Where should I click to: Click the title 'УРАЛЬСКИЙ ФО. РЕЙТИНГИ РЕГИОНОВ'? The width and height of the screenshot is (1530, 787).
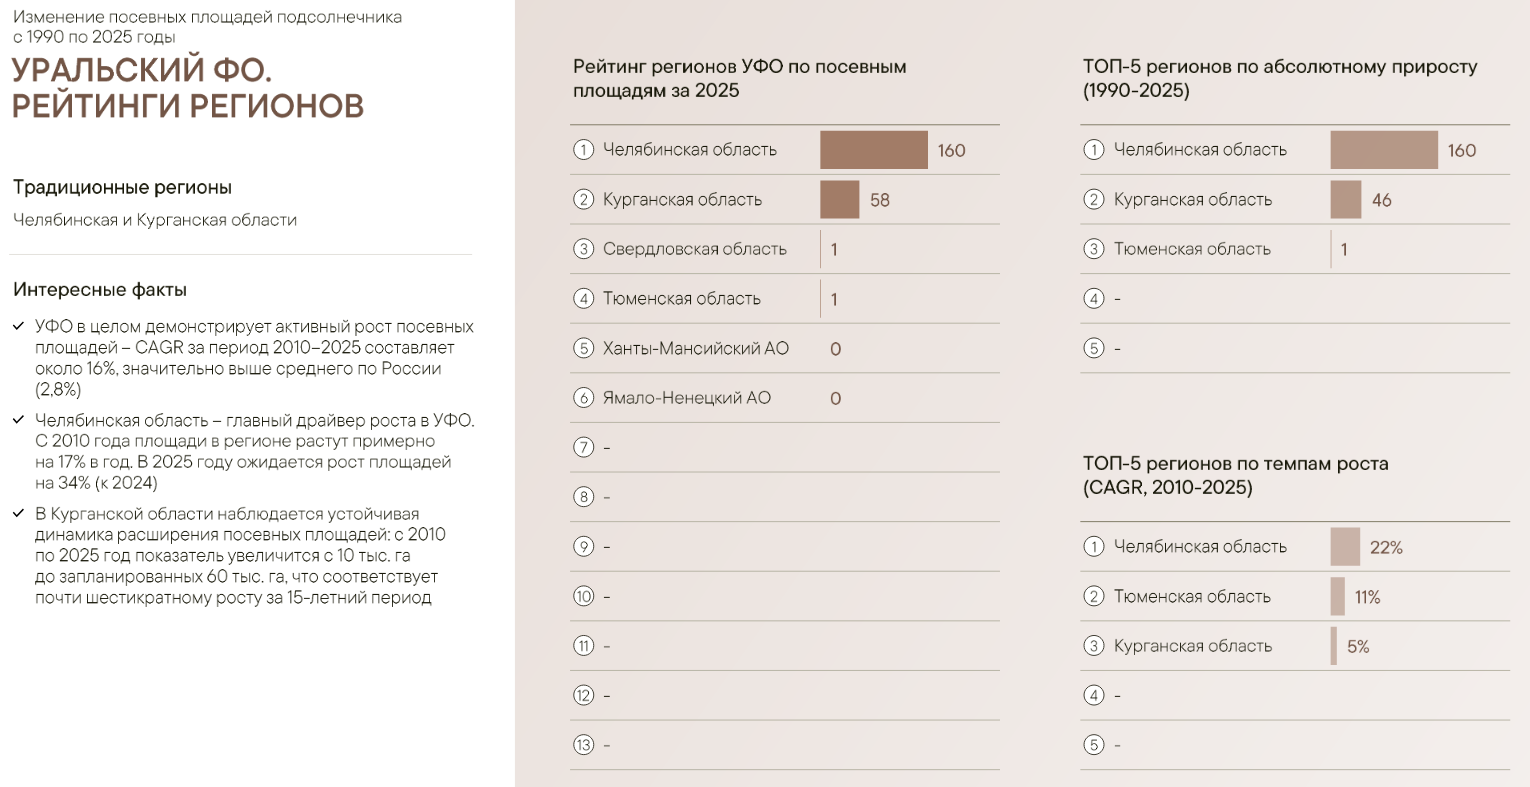188,88
